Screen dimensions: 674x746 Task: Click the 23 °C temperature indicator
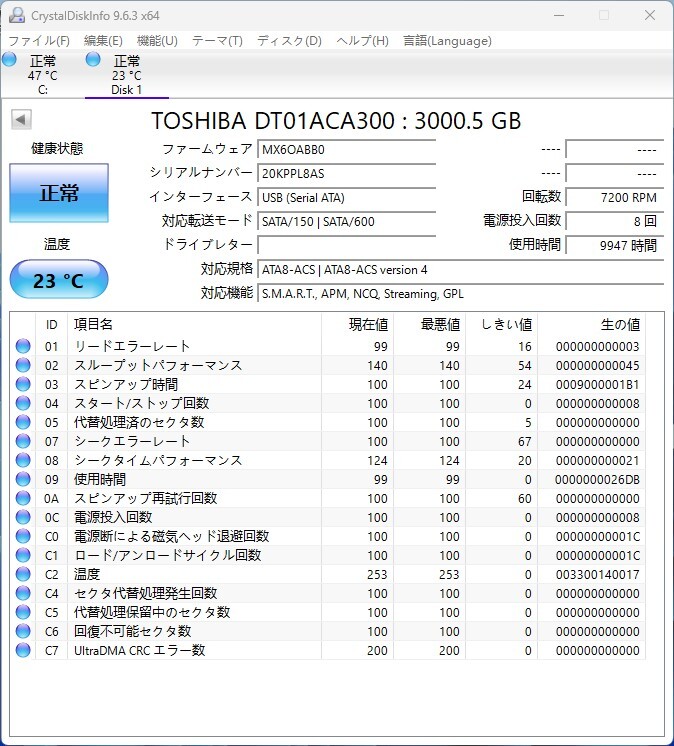coord(59,279)
